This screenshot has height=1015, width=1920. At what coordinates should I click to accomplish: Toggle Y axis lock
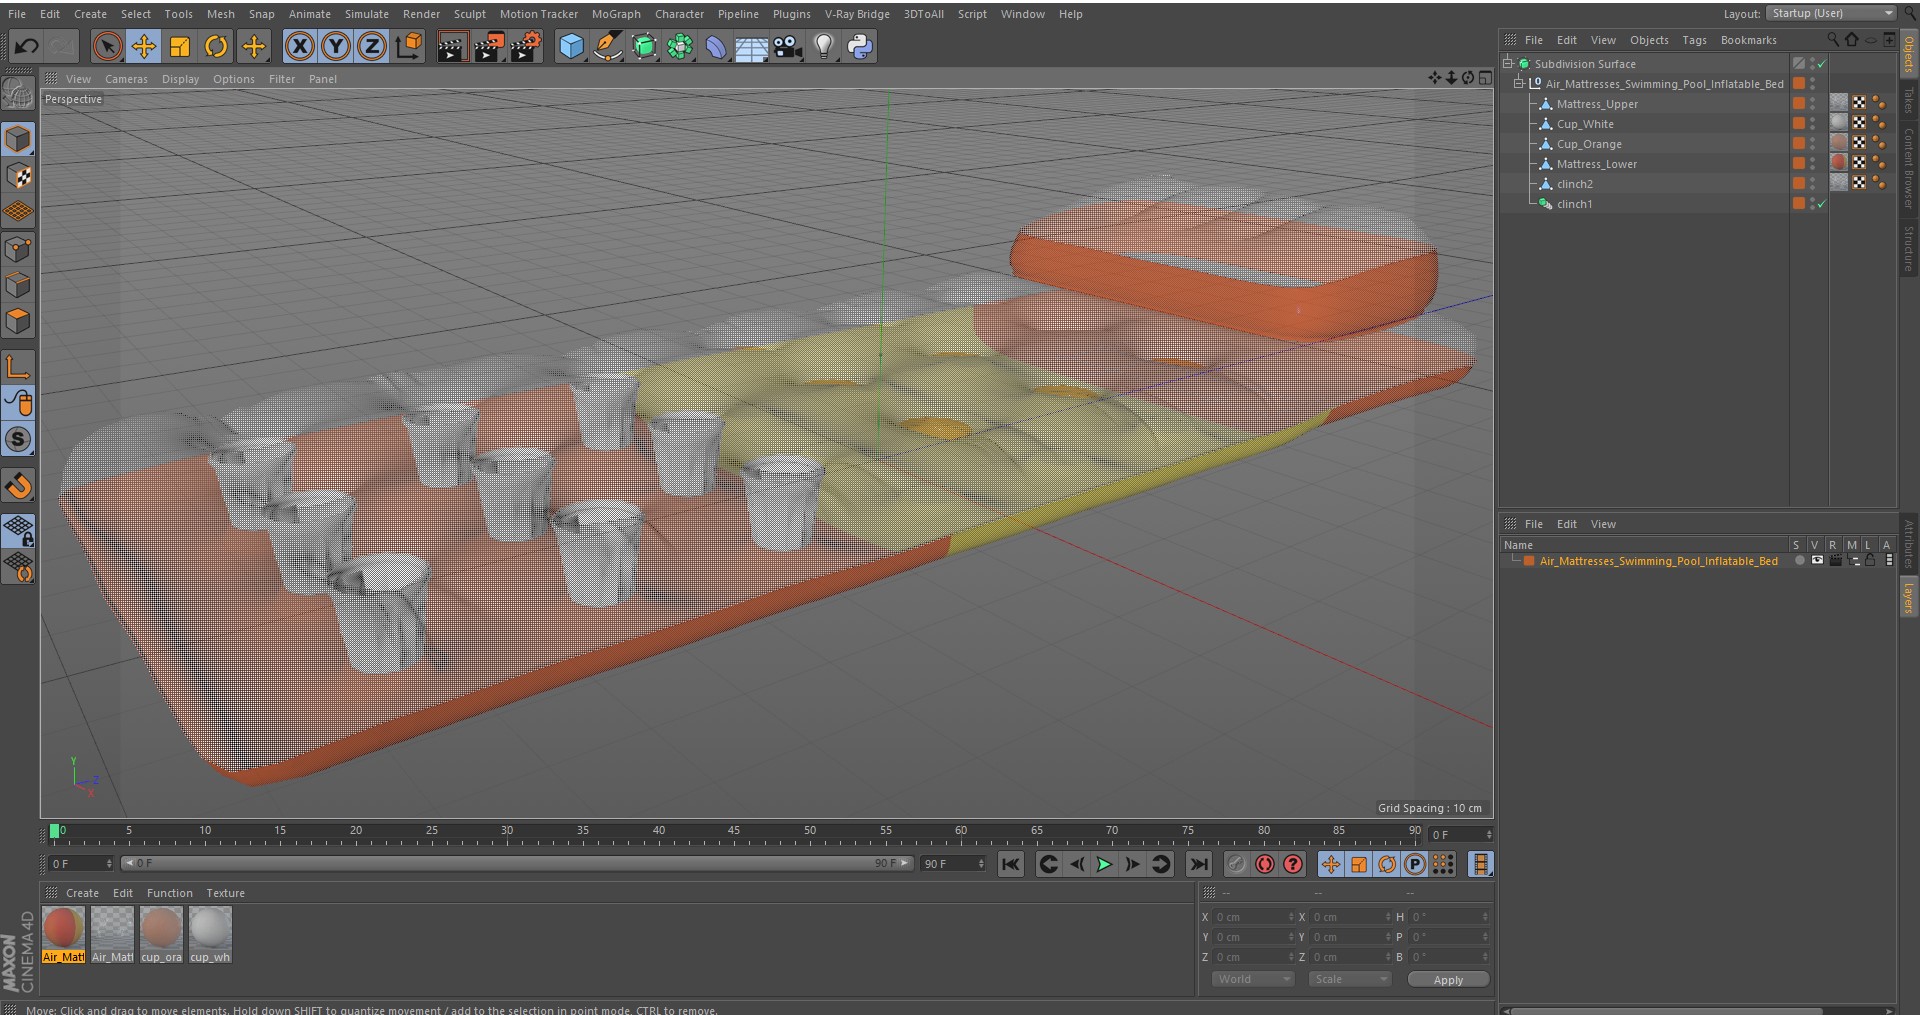click(x=336, y=46)
